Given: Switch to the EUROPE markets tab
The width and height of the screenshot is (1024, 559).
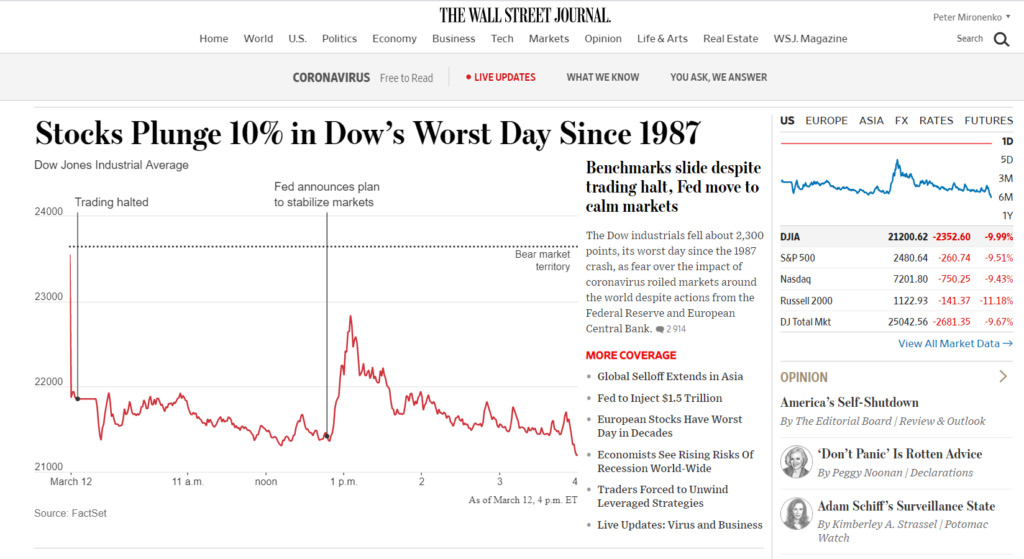Looking at the screenshot, I should tap(826, 121).
